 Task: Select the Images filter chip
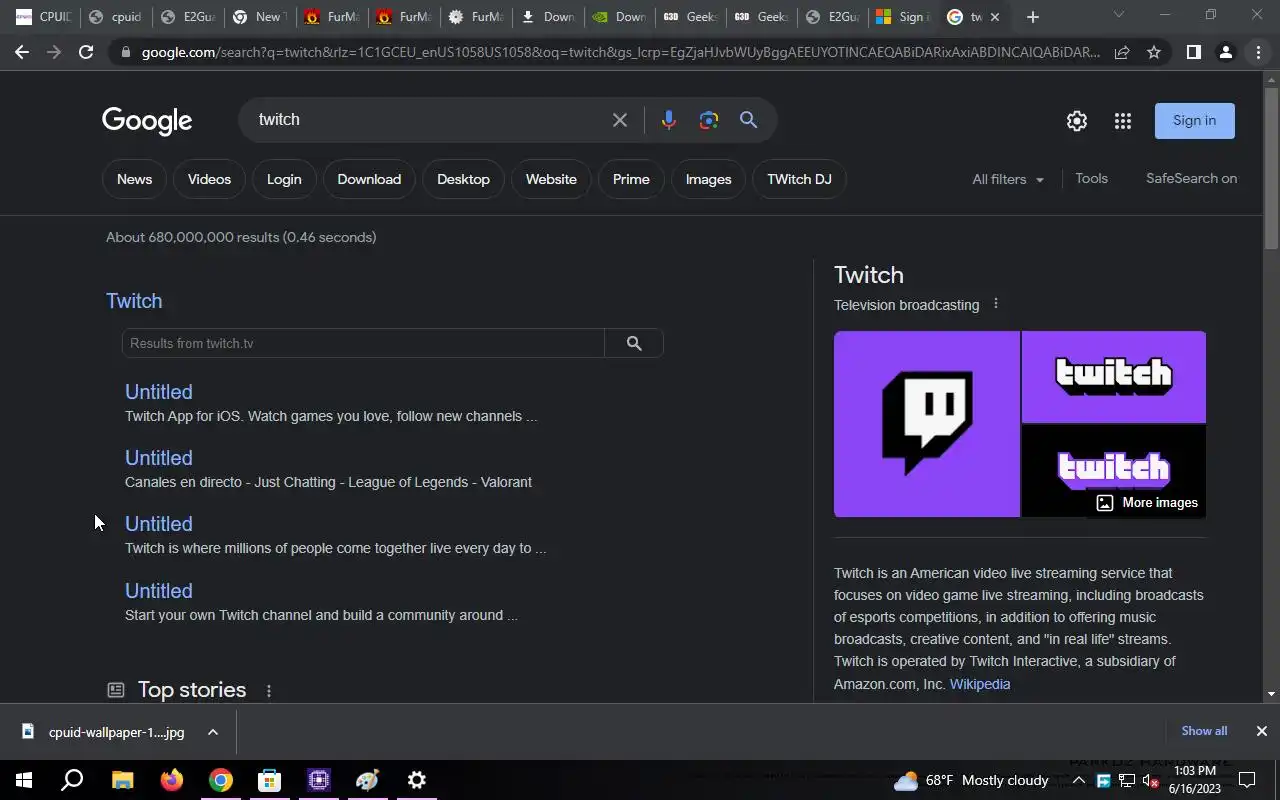pos(708,179)
